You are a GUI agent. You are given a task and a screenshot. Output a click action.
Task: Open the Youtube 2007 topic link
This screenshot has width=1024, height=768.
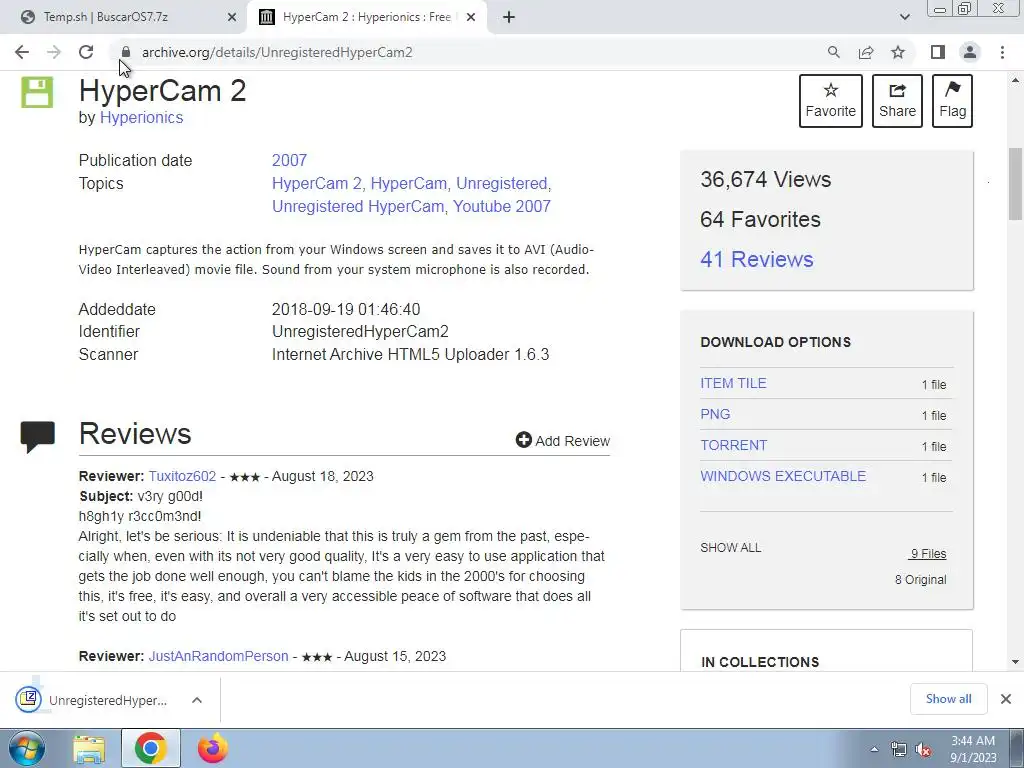502,206
